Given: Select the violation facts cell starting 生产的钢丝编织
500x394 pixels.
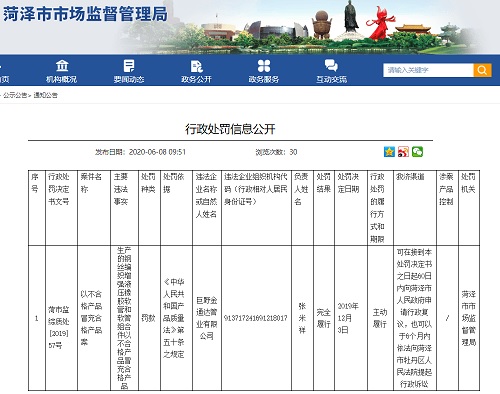Looking at the screenshot, I should pos(124,318).
